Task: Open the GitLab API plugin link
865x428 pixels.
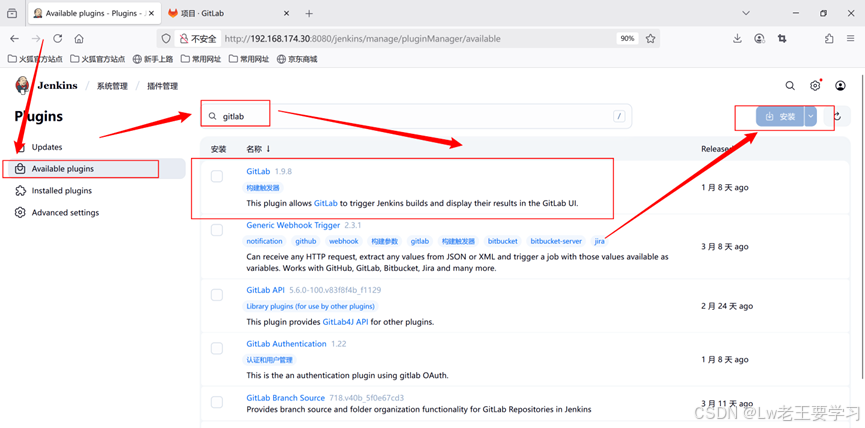Action: click(265, 290)
